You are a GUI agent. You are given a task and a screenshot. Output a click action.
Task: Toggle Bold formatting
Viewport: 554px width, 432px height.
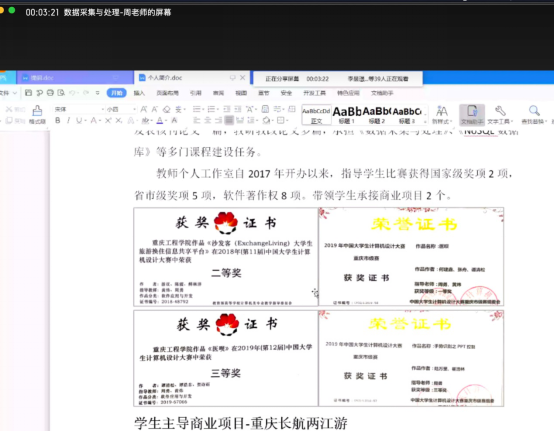point(58,121)
